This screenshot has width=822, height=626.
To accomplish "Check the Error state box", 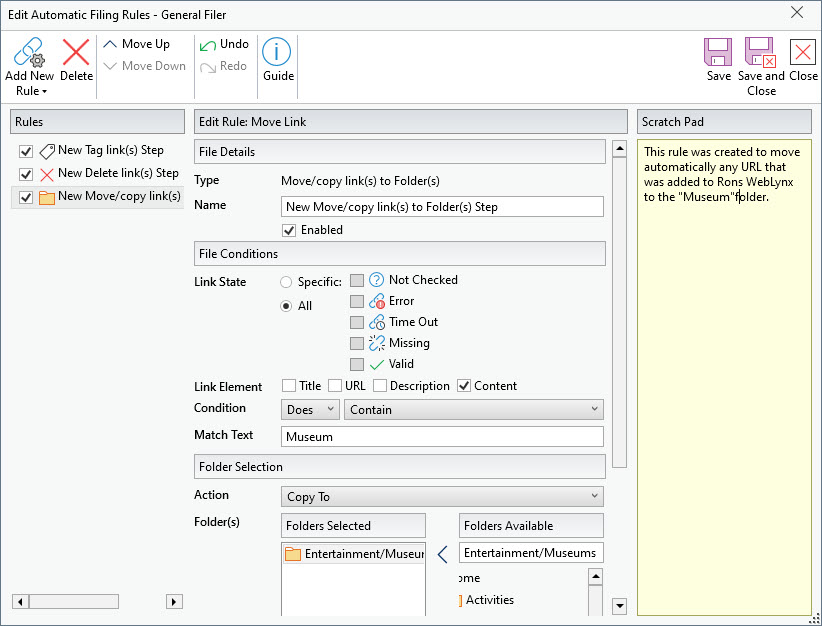I will tap(356, 301).
